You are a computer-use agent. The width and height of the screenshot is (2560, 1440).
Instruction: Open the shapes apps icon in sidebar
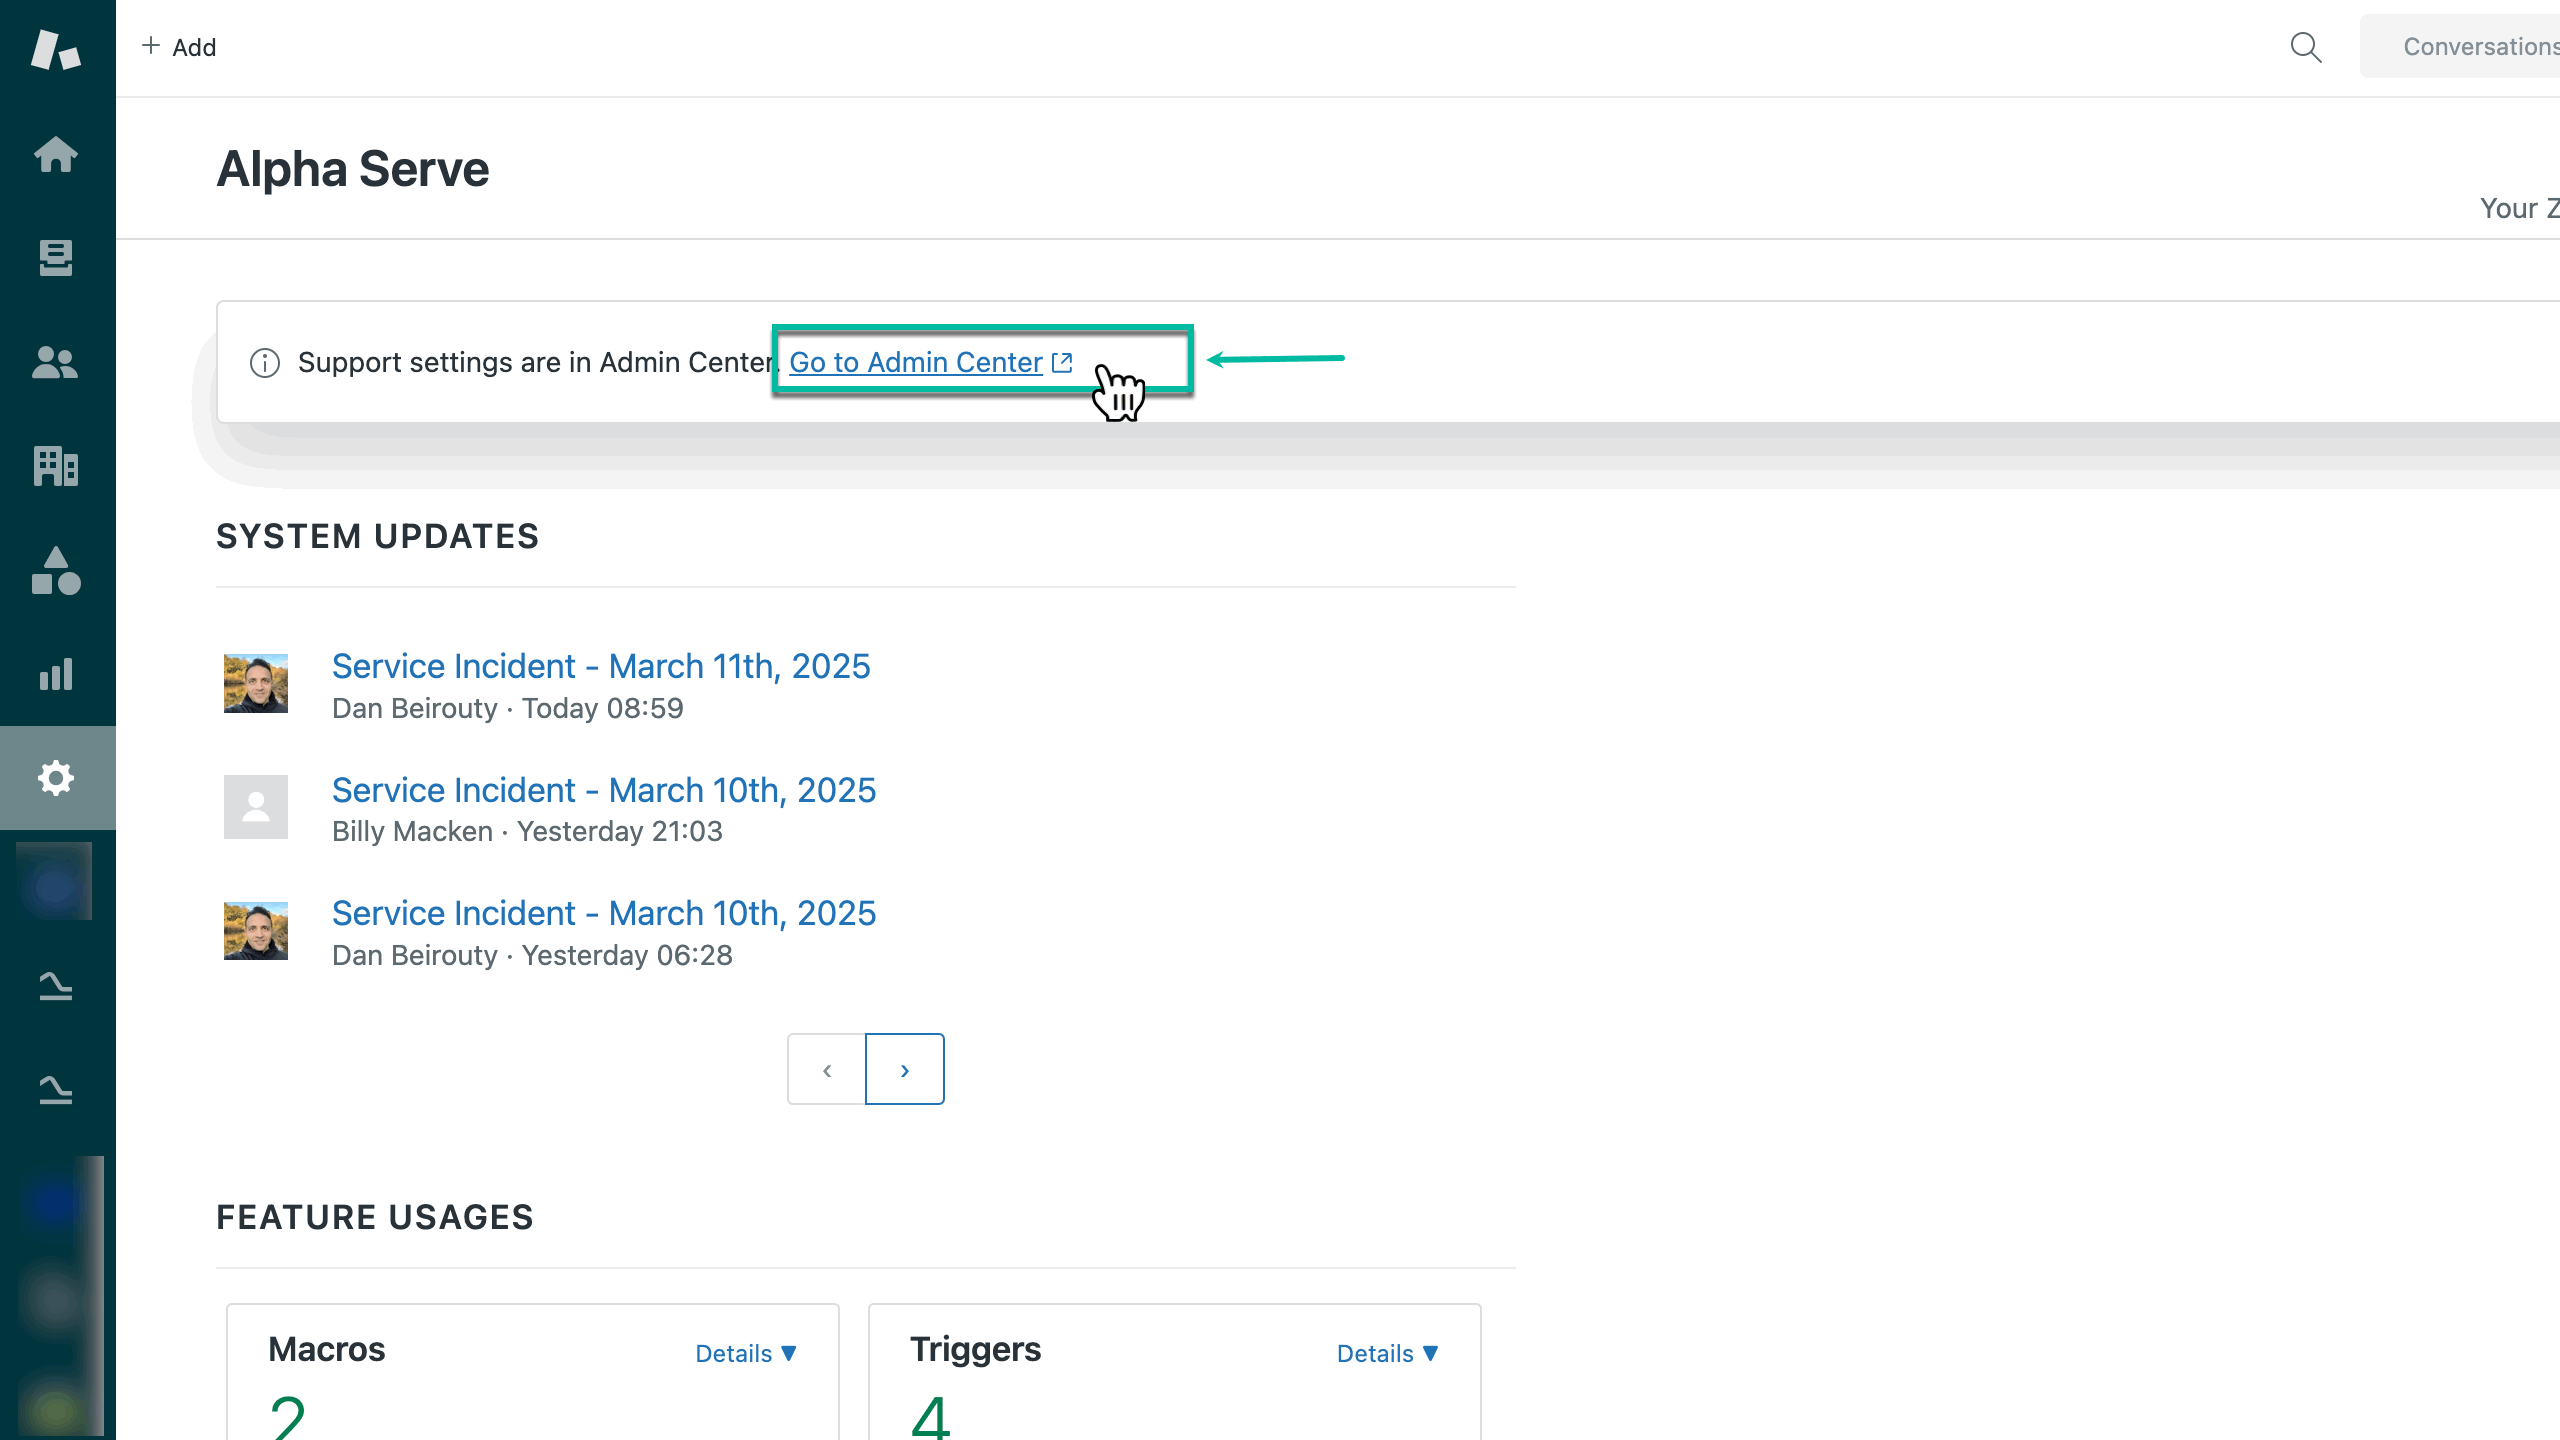click(x=56, y=570)
